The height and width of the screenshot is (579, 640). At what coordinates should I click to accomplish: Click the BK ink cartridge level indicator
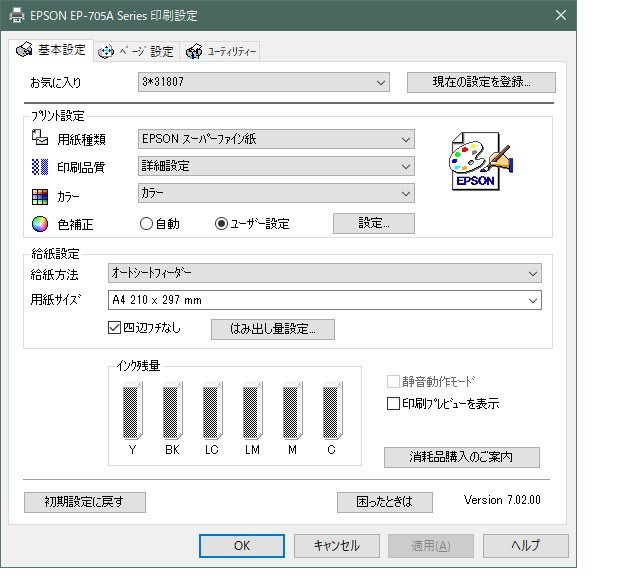tap(172, 413)
